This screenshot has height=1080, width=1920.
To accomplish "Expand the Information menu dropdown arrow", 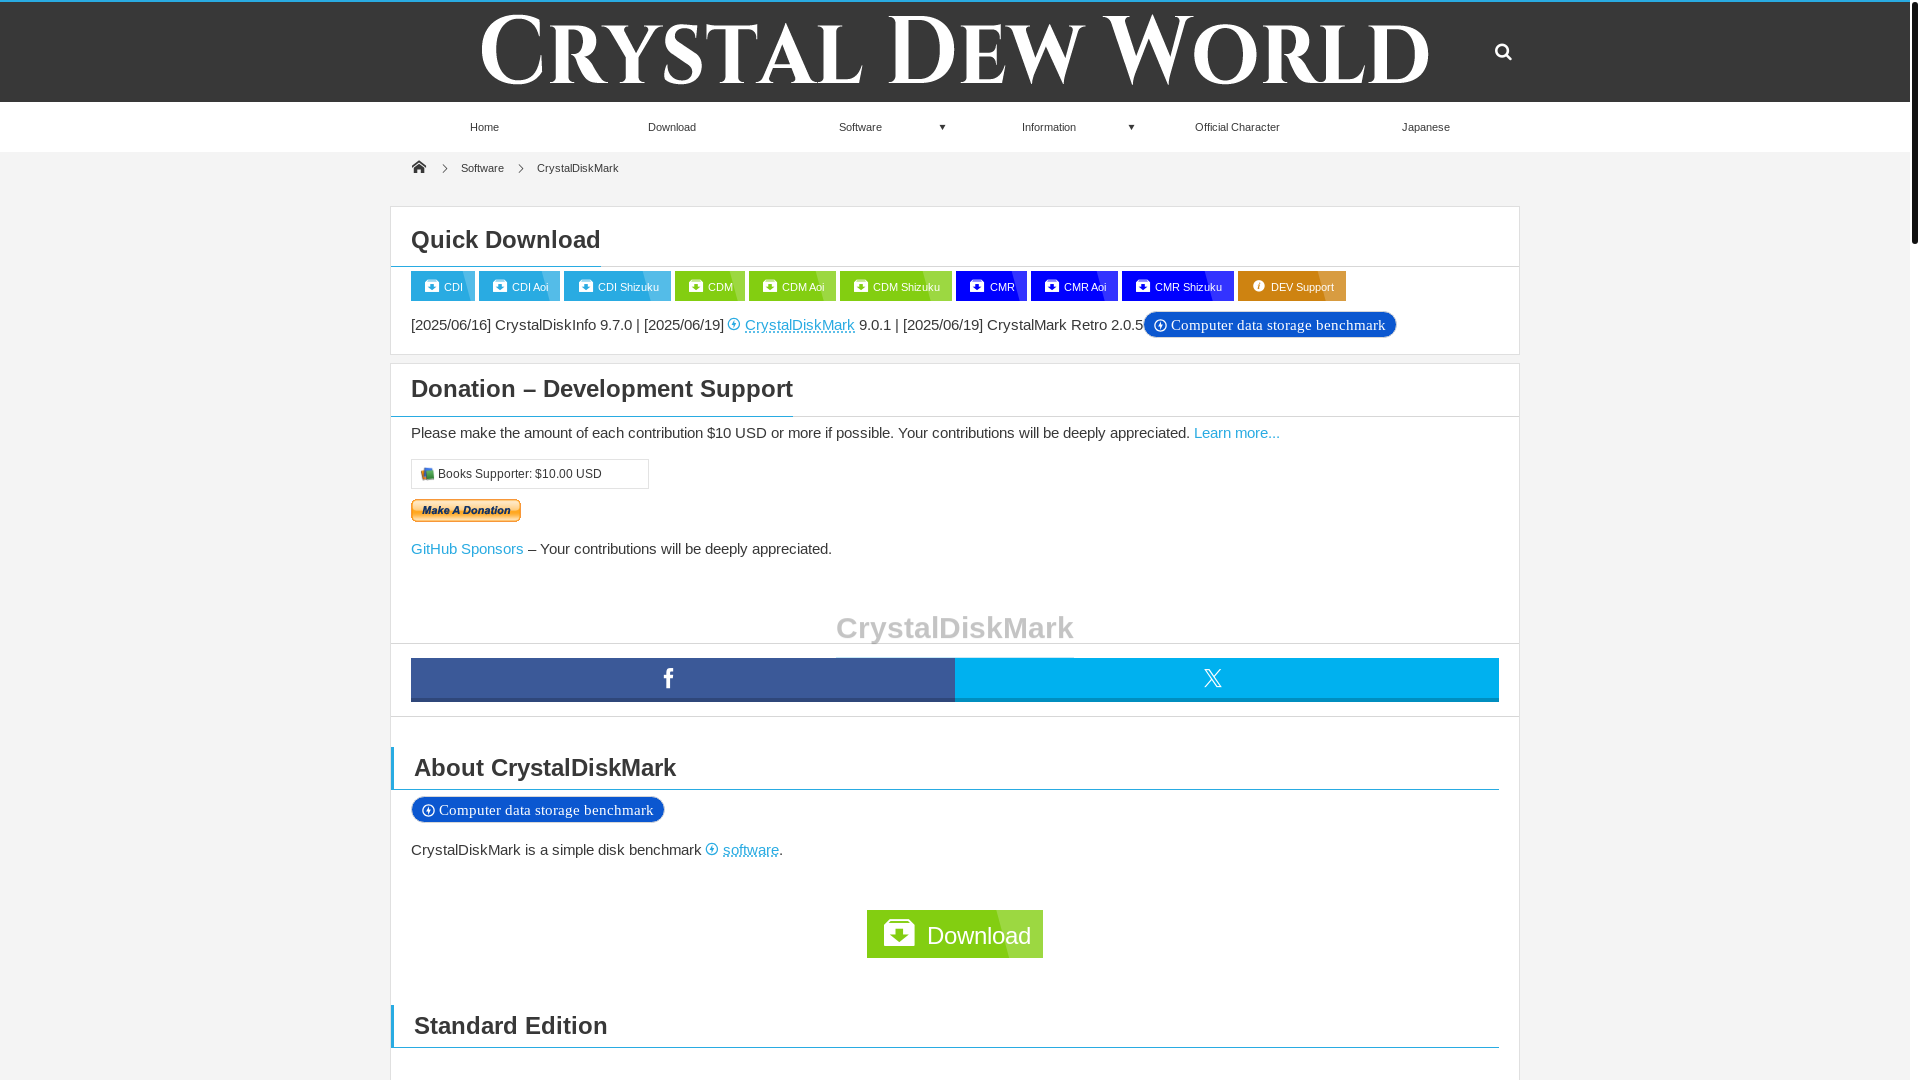I will [x=1131, y=127].
